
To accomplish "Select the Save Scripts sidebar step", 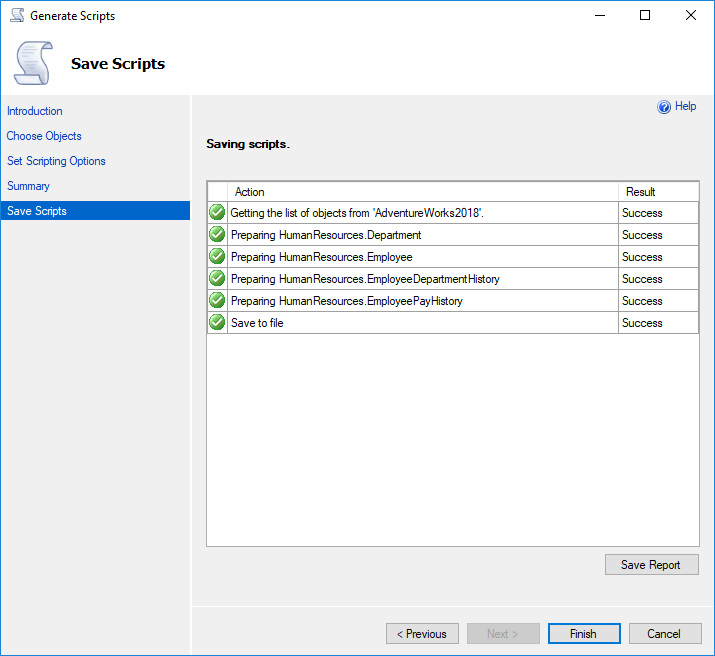I will tap(37, 211).
